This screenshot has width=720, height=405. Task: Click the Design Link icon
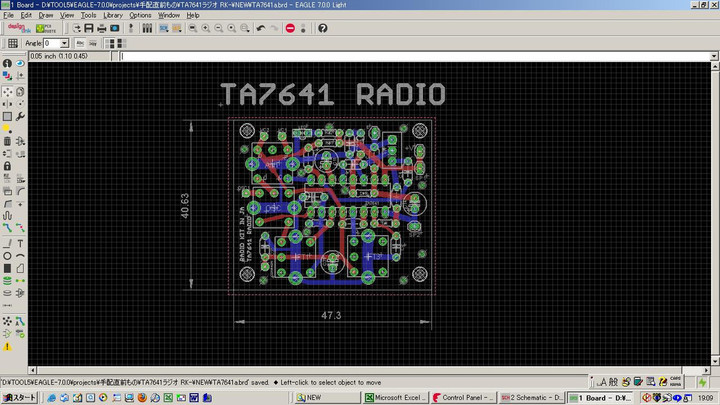(21, 28)
